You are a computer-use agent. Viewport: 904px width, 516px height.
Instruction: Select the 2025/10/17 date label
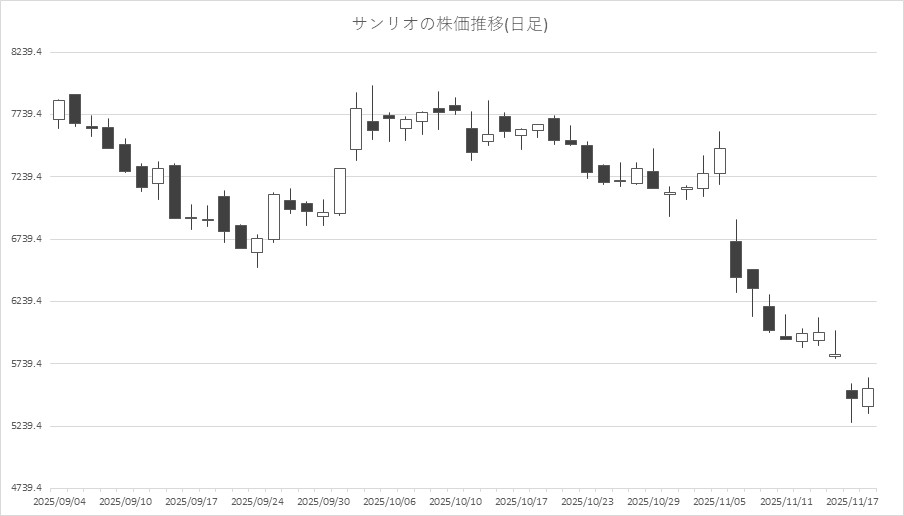521,501
